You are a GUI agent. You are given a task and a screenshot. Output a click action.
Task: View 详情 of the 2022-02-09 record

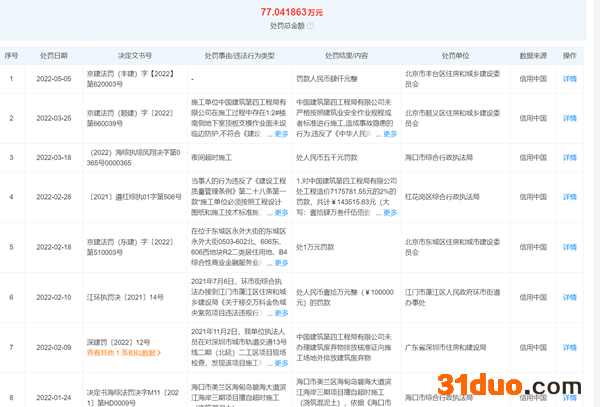pos(570,346)
